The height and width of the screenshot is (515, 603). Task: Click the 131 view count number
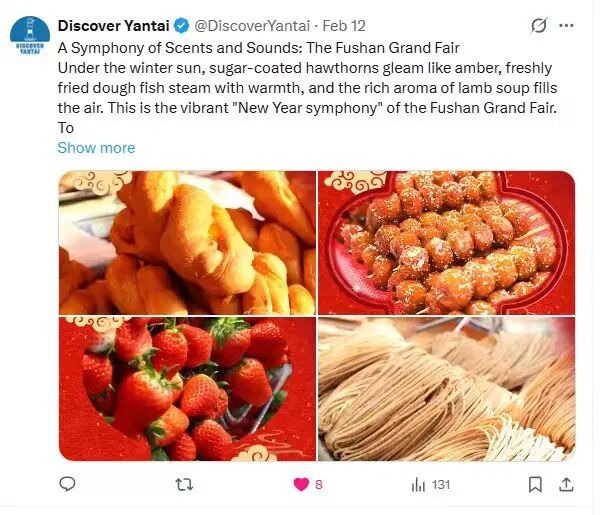pyautogui.click(x=441, y=484)
